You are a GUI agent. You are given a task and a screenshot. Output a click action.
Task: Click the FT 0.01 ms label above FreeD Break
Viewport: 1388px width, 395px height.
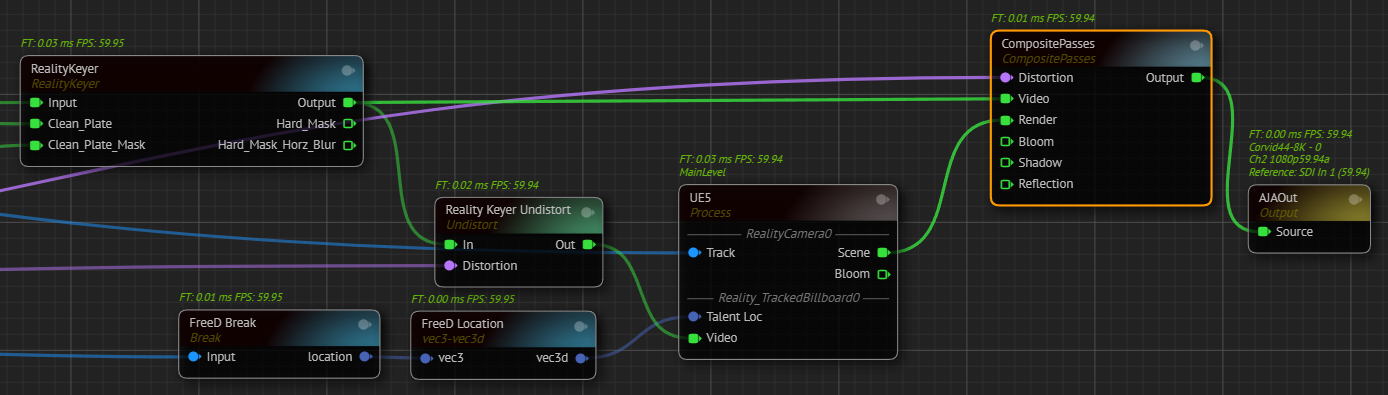(231, 298)
